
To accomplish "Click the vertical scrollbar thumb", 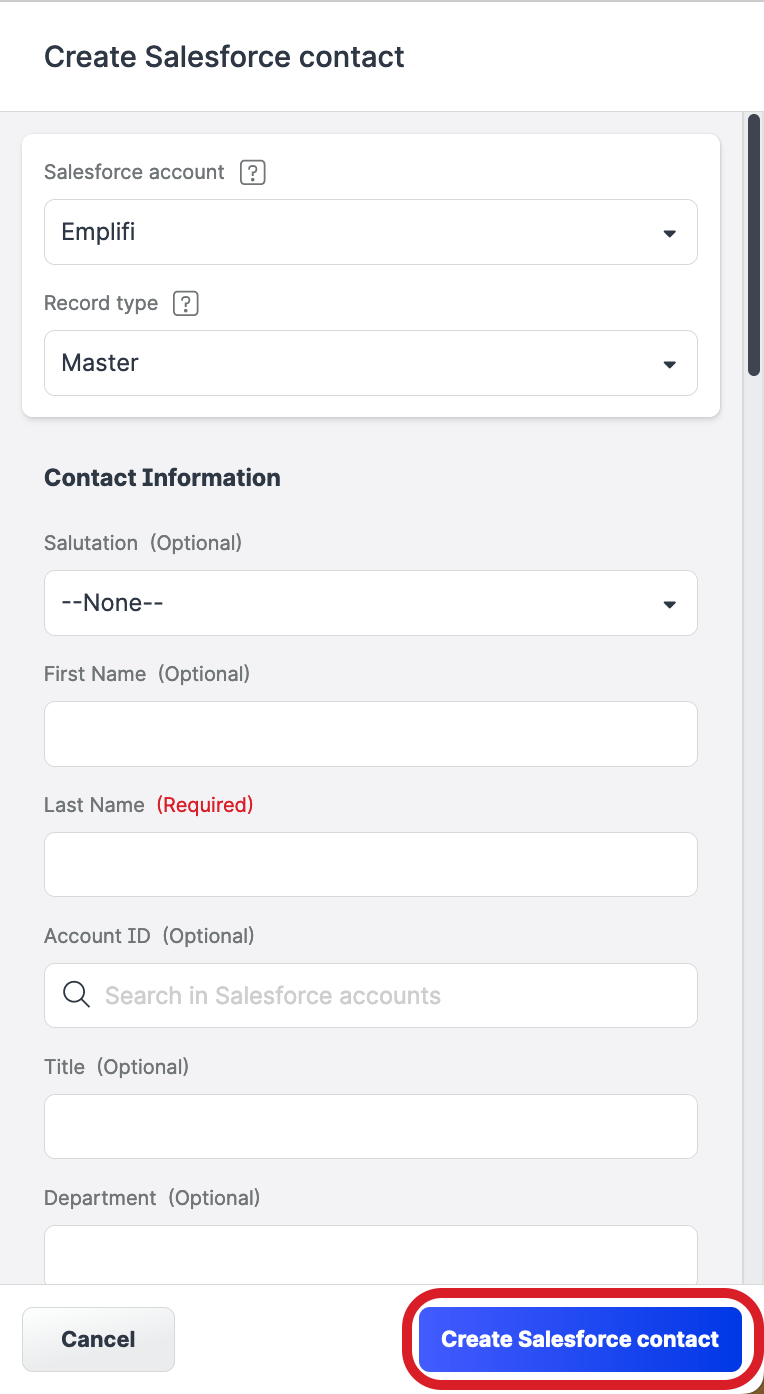I will (x=753, y=245).
